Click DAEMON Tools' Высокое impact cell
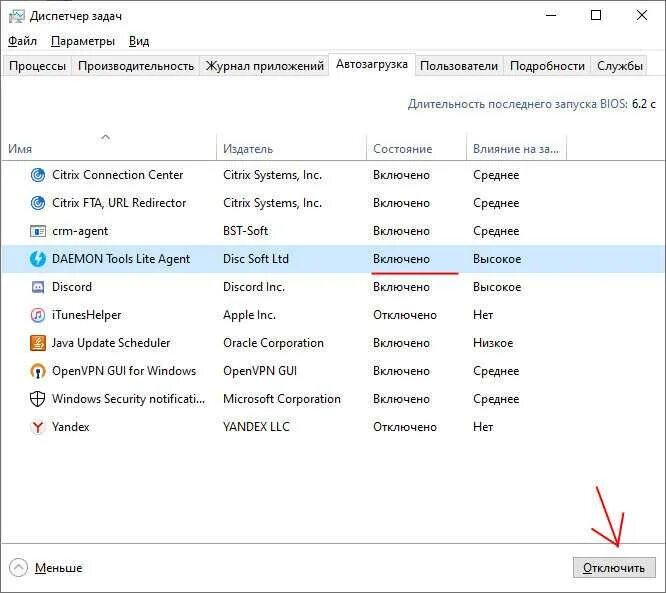 tap(497, 259)
